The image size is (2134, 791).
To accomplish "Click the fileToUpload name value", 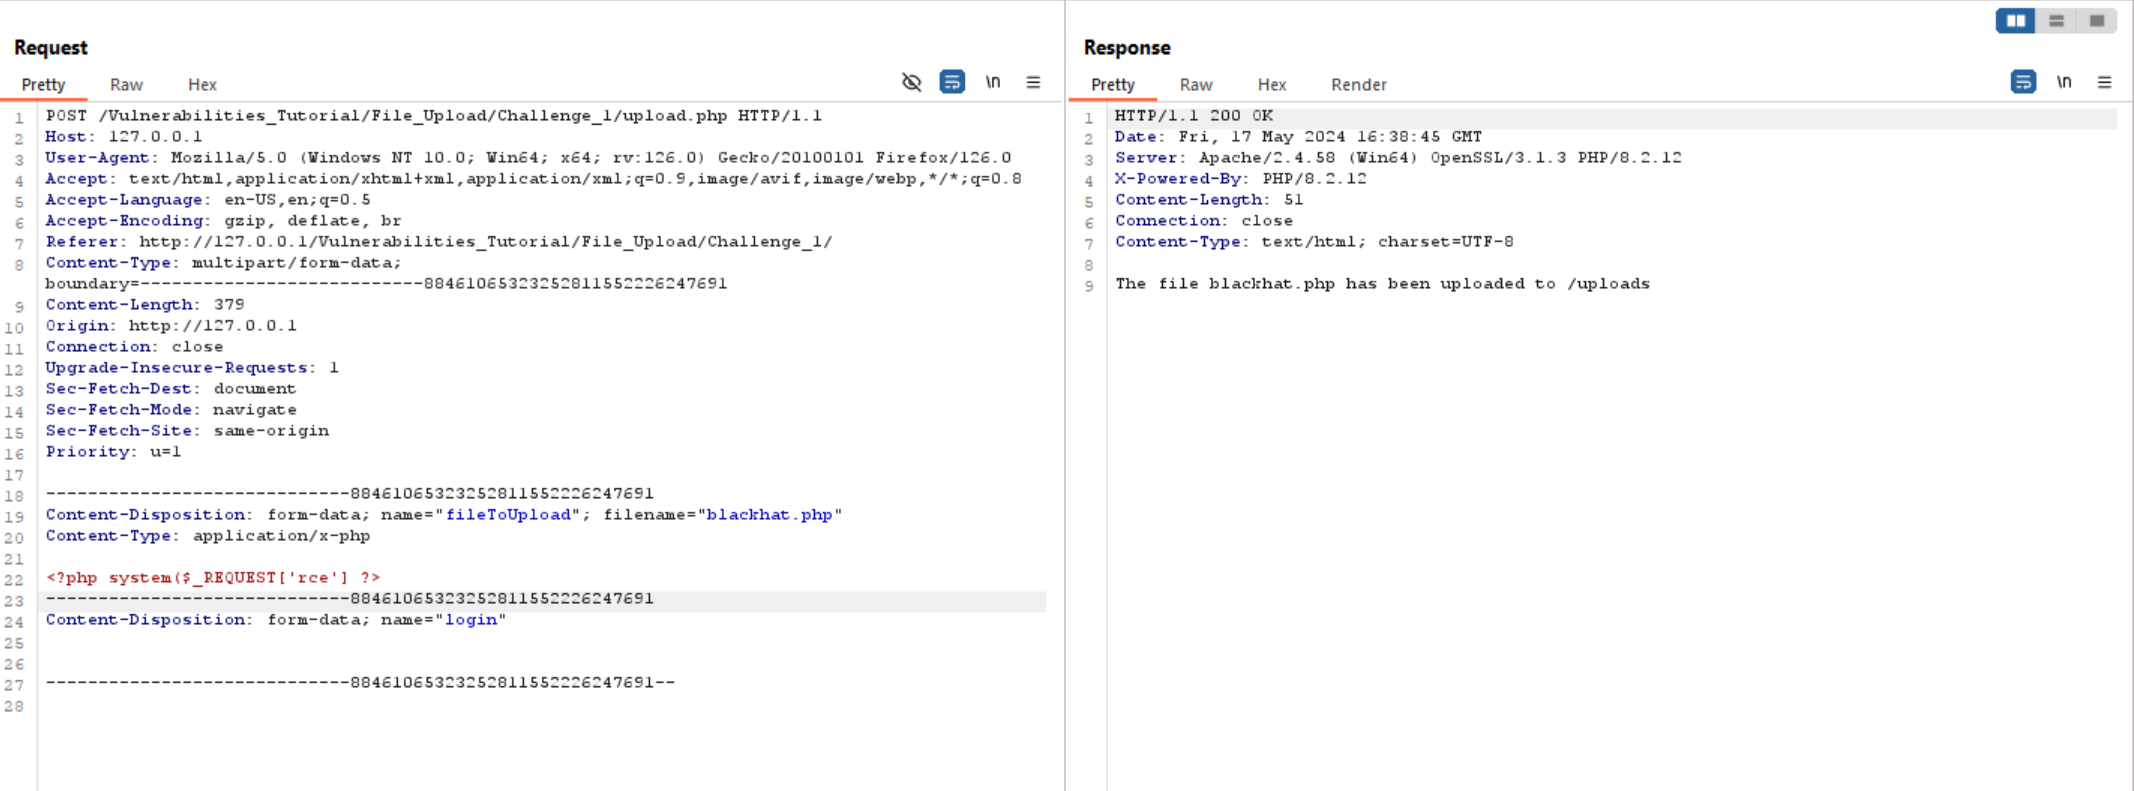I will click(508, 515).
